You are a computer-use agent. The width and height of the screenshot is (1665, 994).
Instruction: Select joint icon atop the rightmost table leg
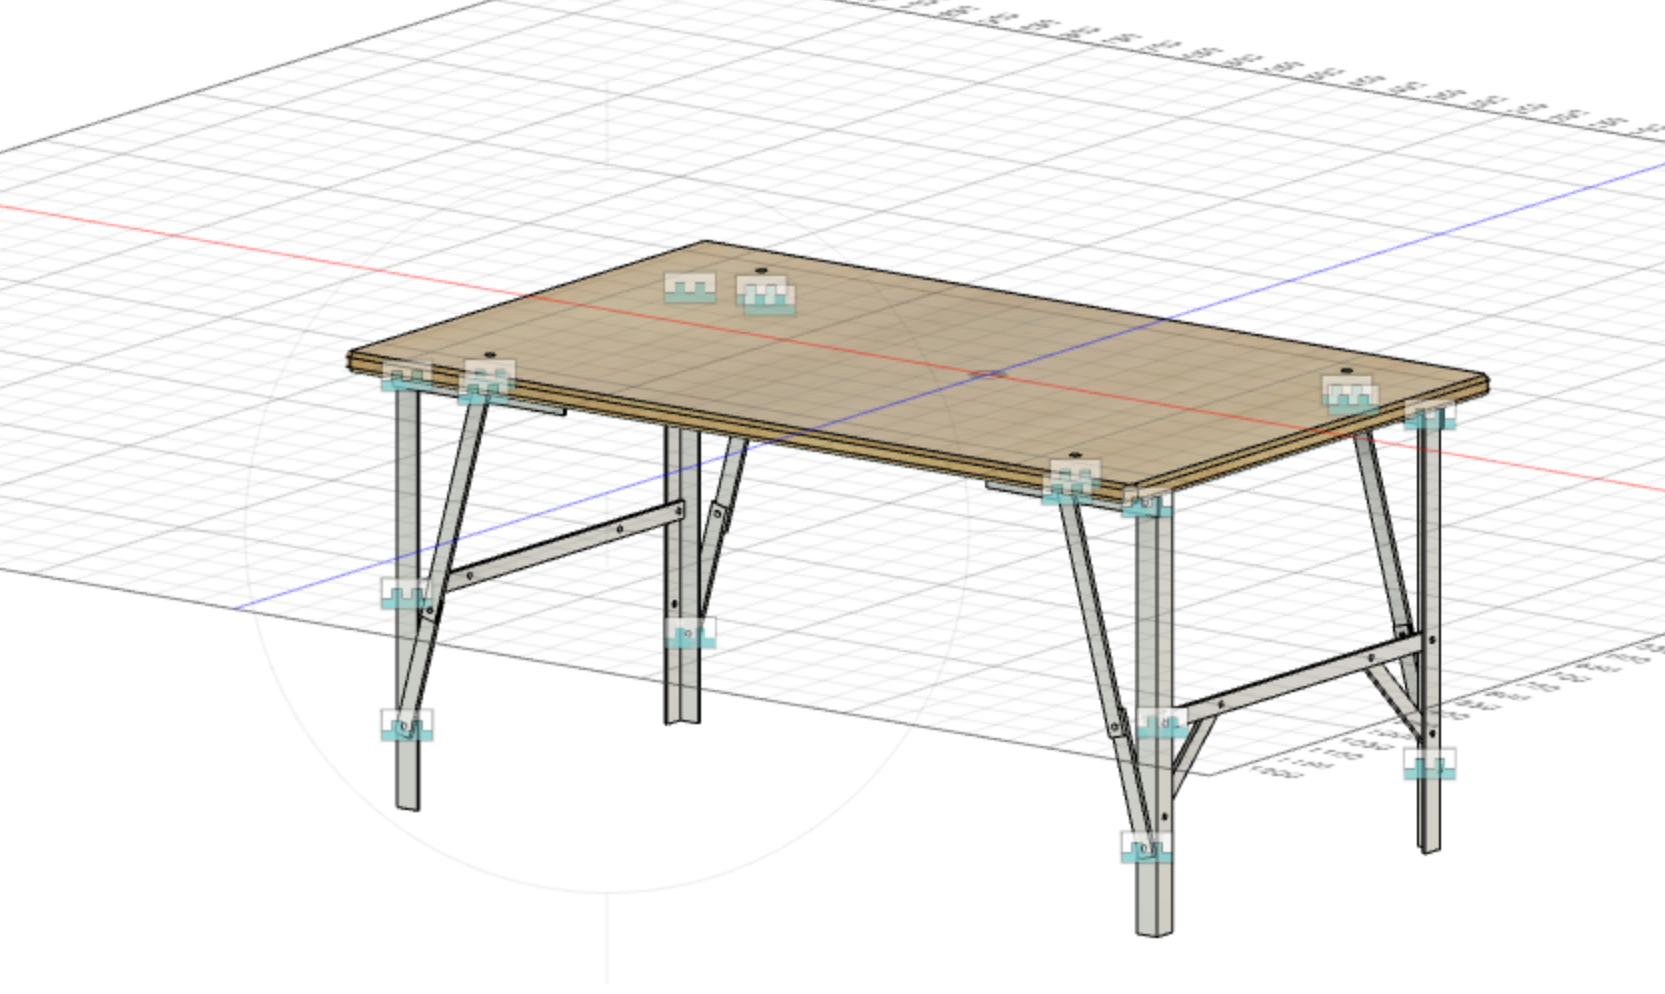pos(1429,414)
